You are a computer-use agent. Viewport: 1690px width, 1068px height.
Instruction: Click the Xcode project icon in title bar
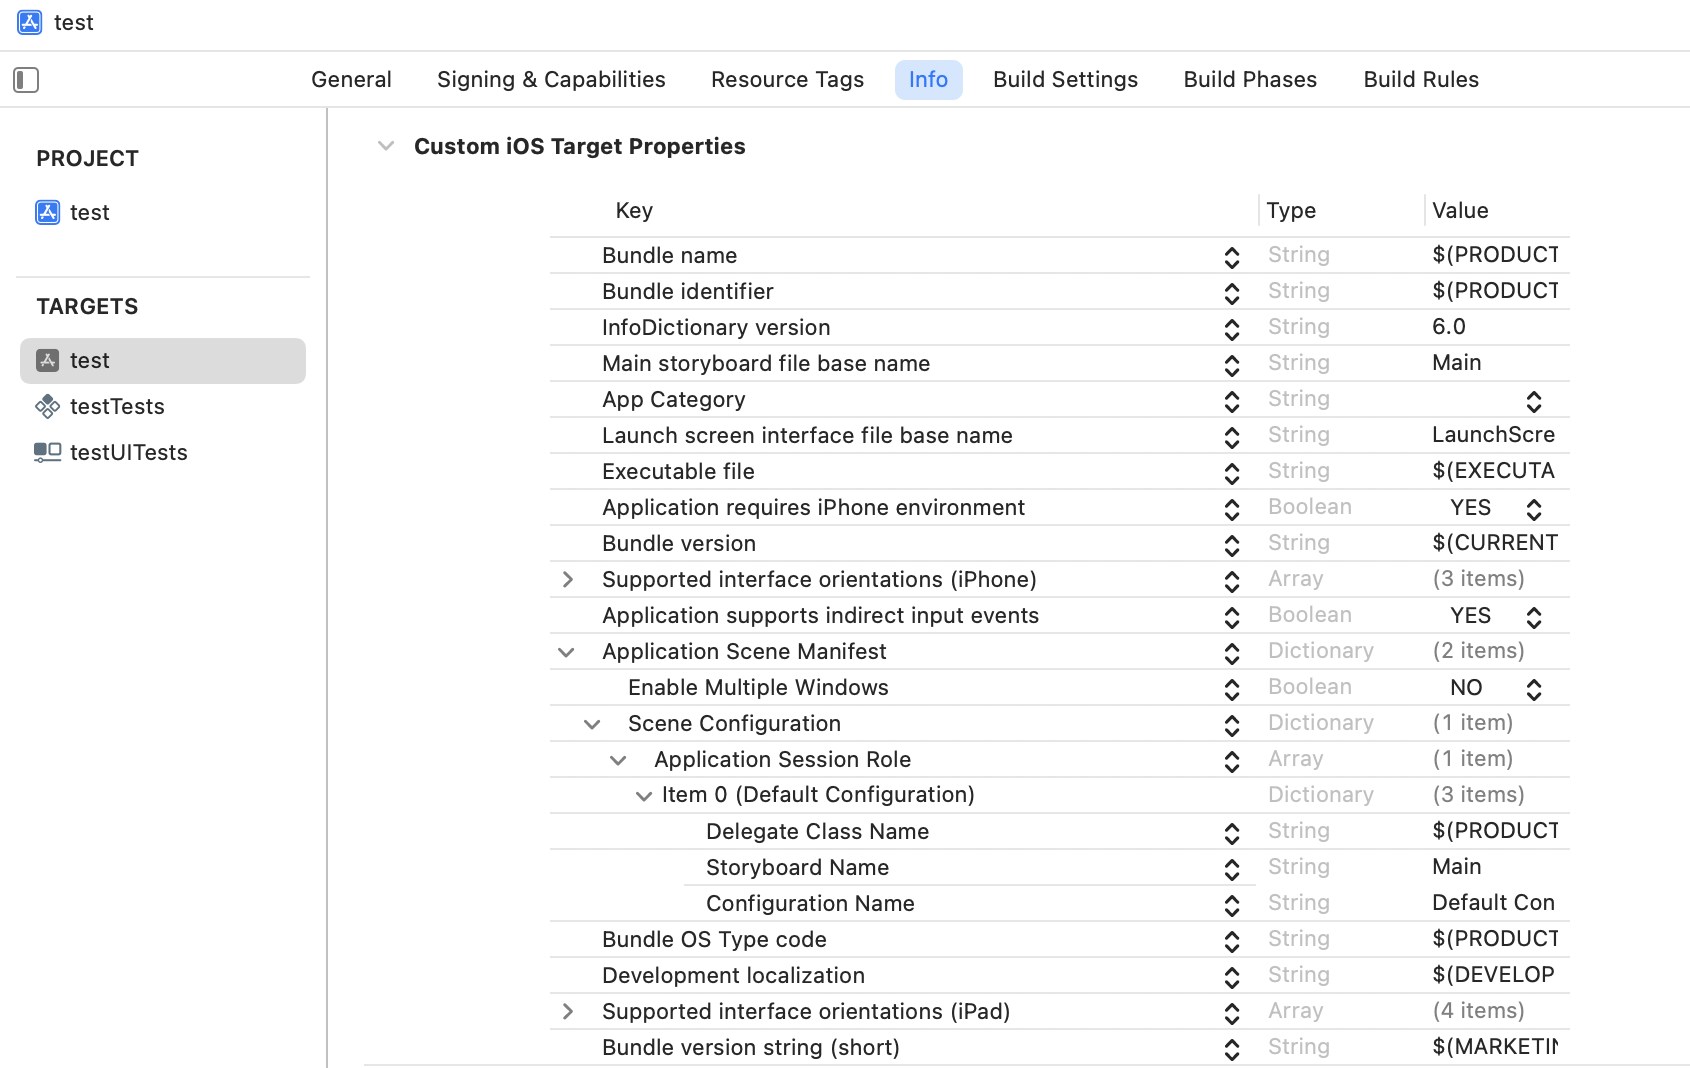pyautogui.click(x=30, y=22)
